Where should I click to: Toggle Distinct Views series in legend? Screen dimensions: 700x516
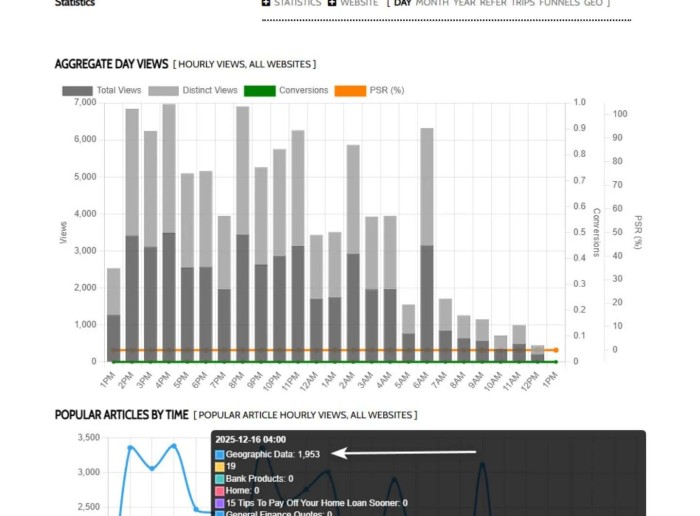coord(192,90)
